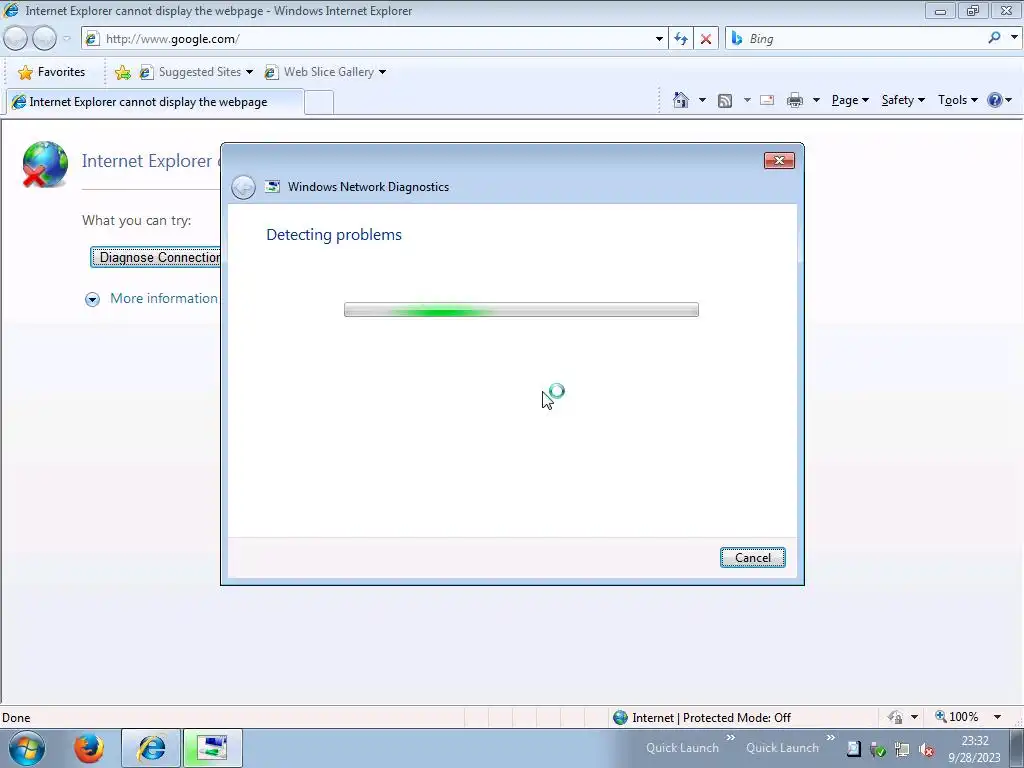The height and width of the screenshot is (768, 1024).
Task: Expand the Print options dropdown arrow
Action: point(816,101)
